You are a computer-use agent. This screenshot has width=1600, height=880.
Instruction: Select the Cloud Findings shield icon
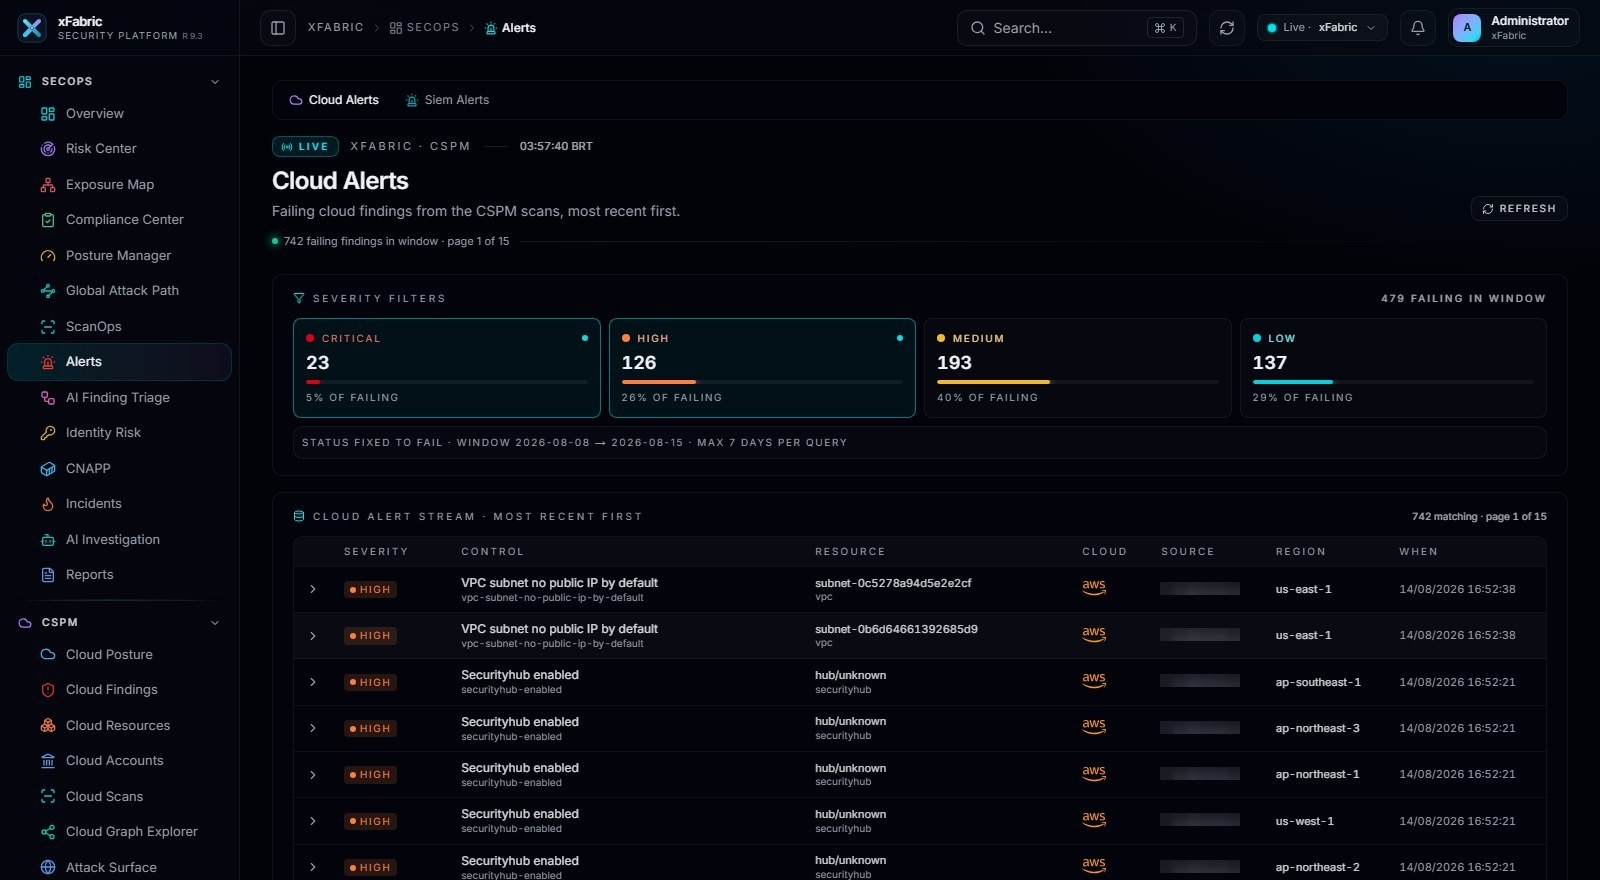(47, 690)
